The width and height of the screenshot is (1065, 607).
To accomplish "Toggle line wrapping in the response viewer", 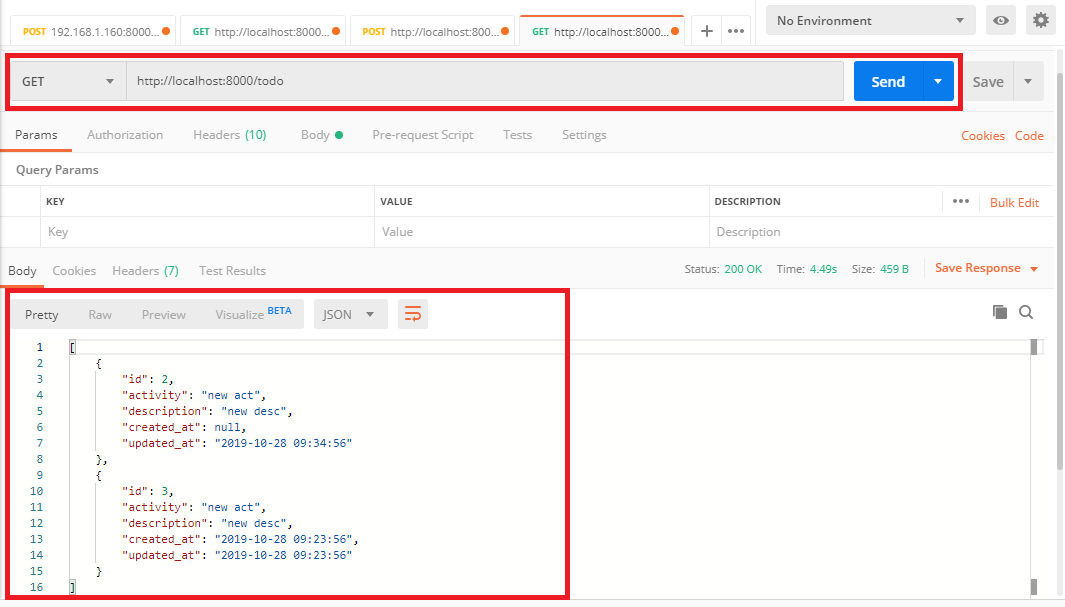I will pos(412,313).
